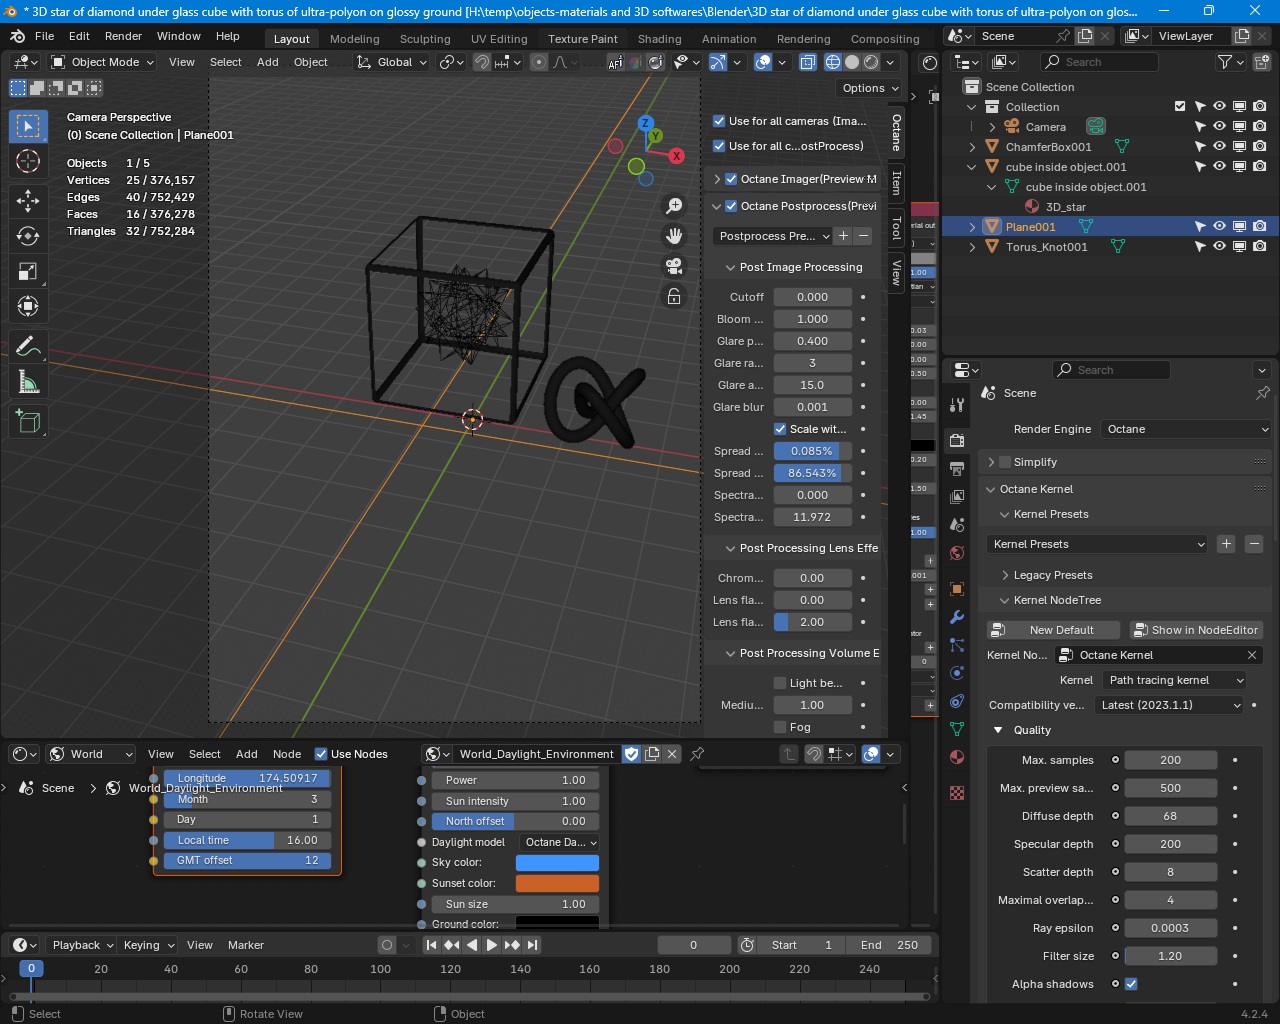Activate the Scale tool
Screen dimensions: 1280x1024
click(x=28, y=271)
